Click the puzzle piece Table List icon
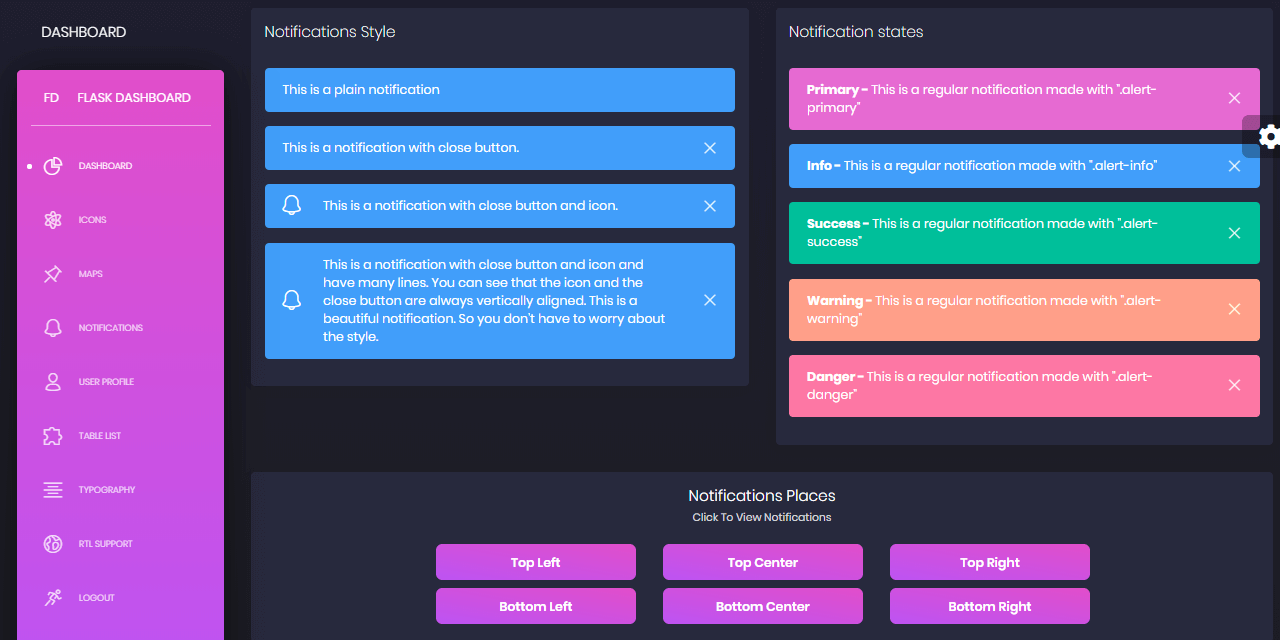 (53, 436)
